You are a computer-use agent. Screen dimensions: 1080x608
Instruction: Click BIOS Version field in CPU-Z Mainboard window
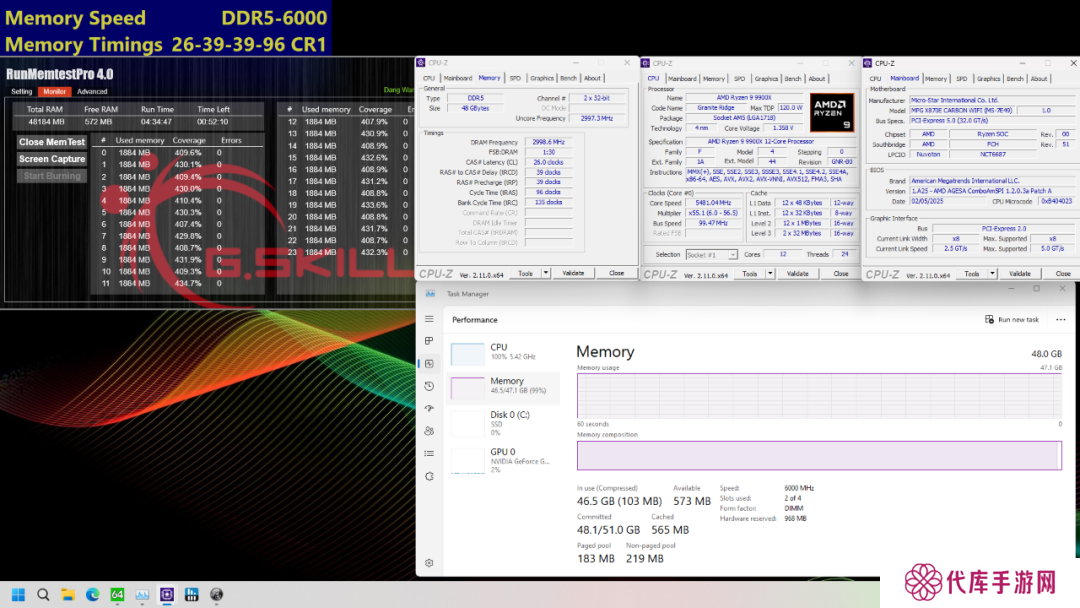click(x=992, y=191)
